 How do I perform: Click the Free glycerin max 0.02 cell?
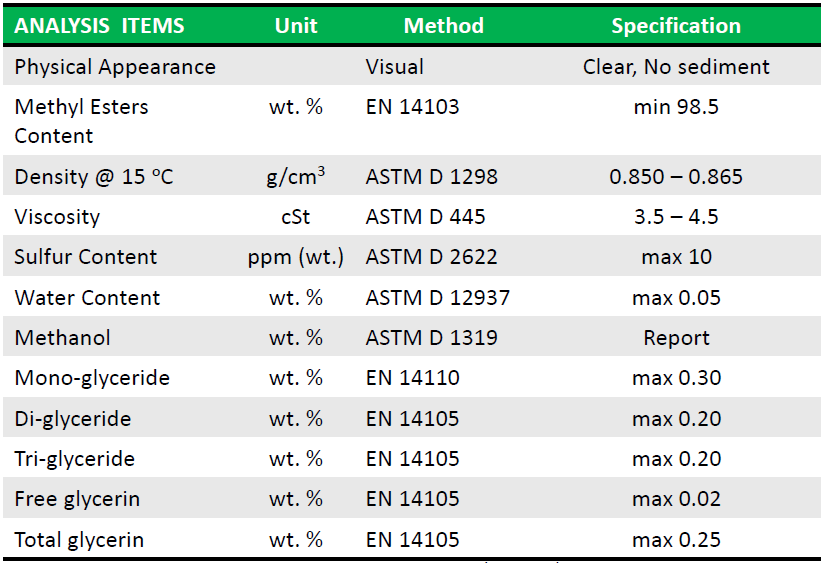pos(676,499)
